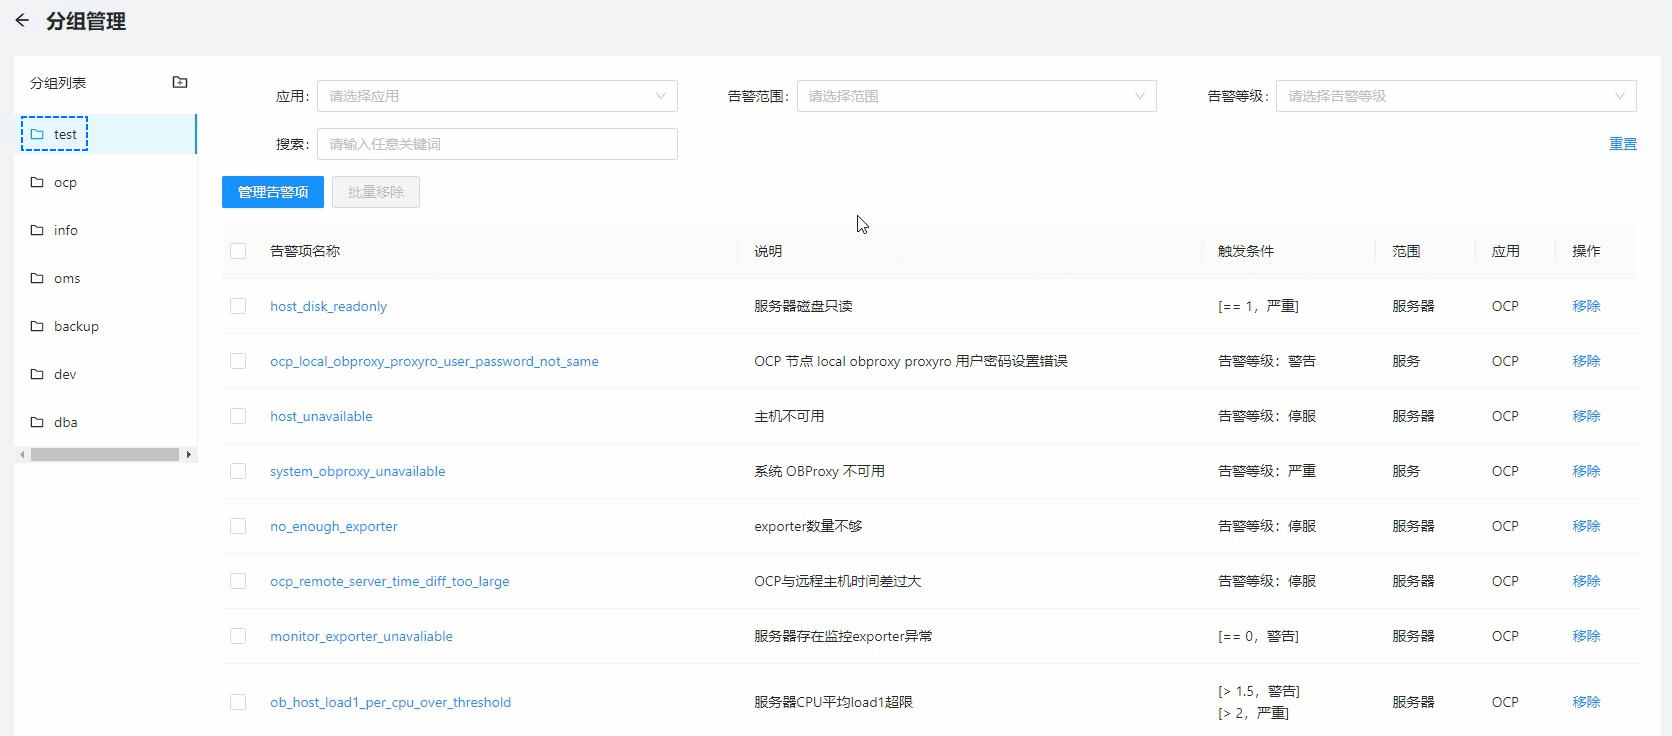Click the horizontal scrollbar thumb under group list
Image resolution: width=1672 pixels, height=736 pixels.
pos(105,455)
